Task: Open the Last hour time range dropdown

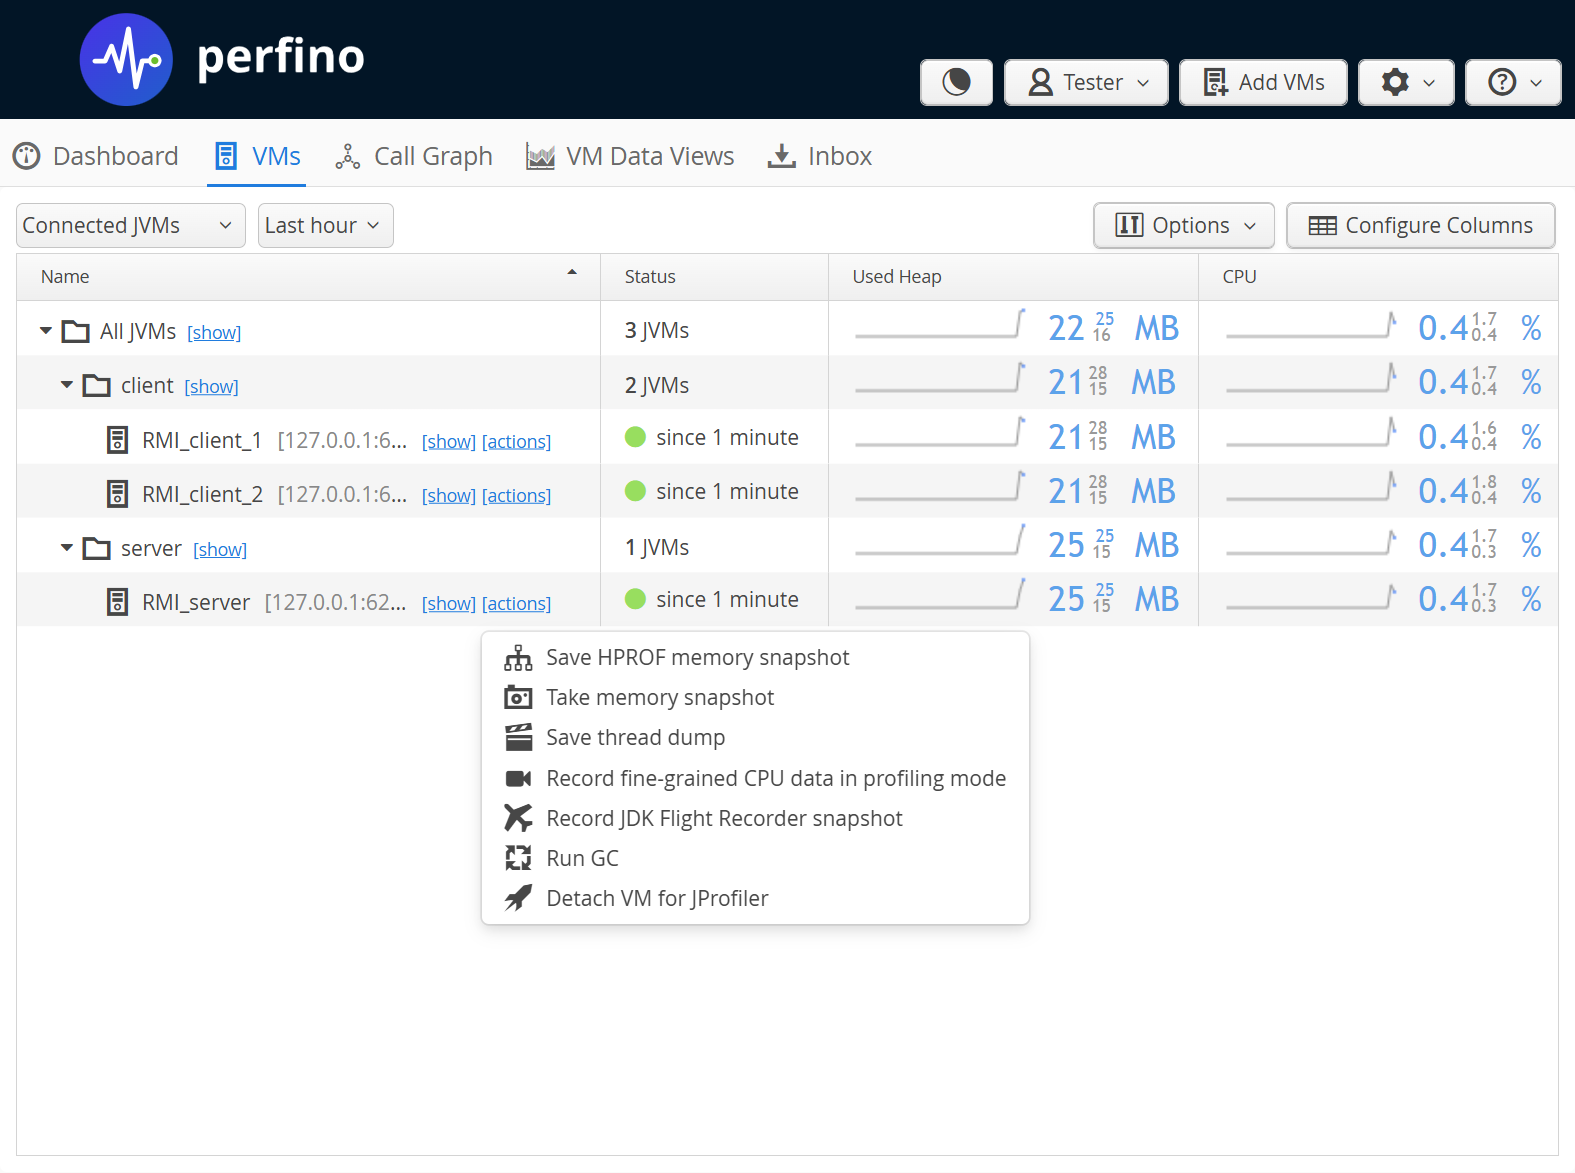Action: [x=325, y=226]
